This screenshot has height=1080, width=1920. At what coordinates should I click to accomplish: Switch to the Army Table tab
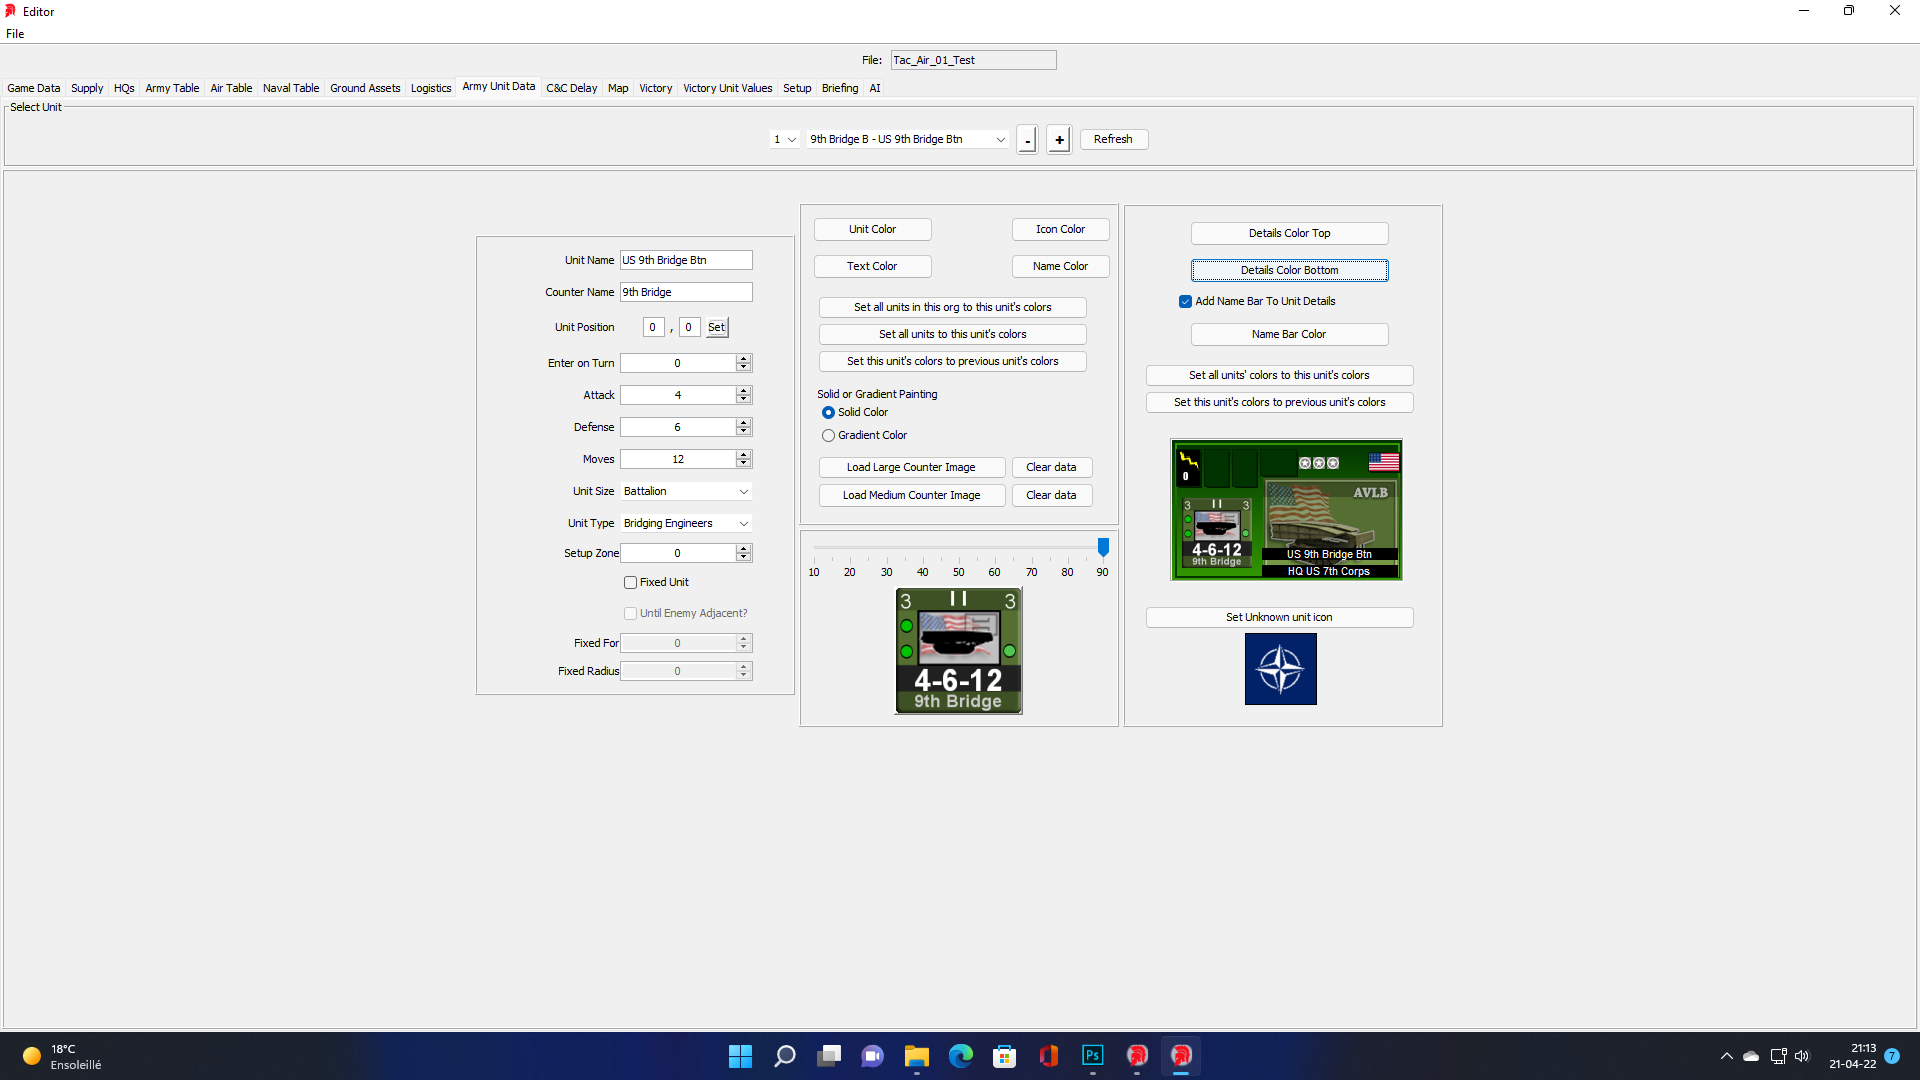pyautogui.click(x=172, y=88)
